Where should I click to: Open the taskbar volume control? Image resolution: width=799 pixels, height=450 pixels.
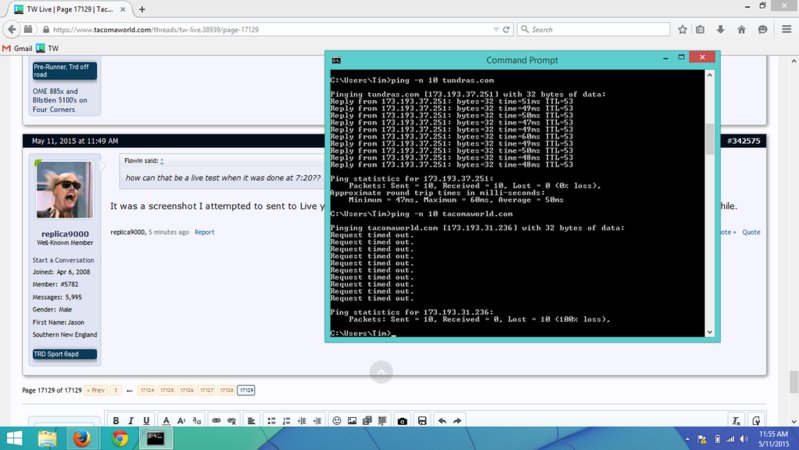[744, 439]
